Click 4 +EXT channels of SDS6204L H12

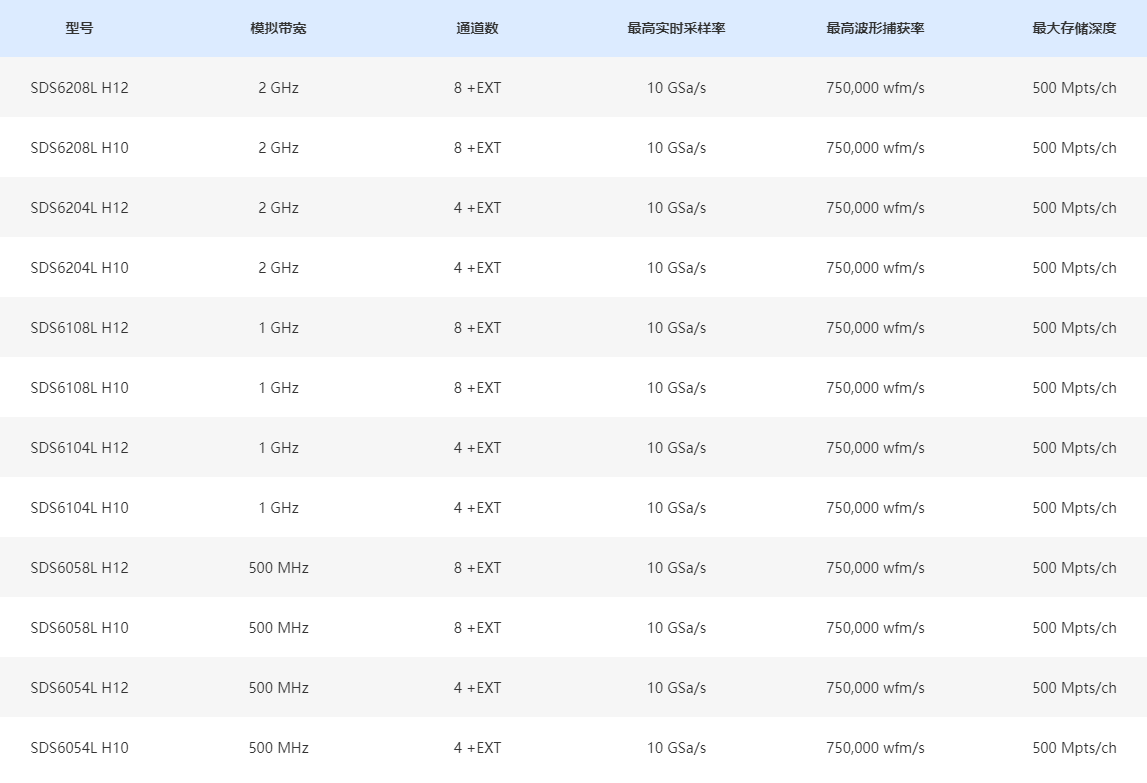coord(477,208)
